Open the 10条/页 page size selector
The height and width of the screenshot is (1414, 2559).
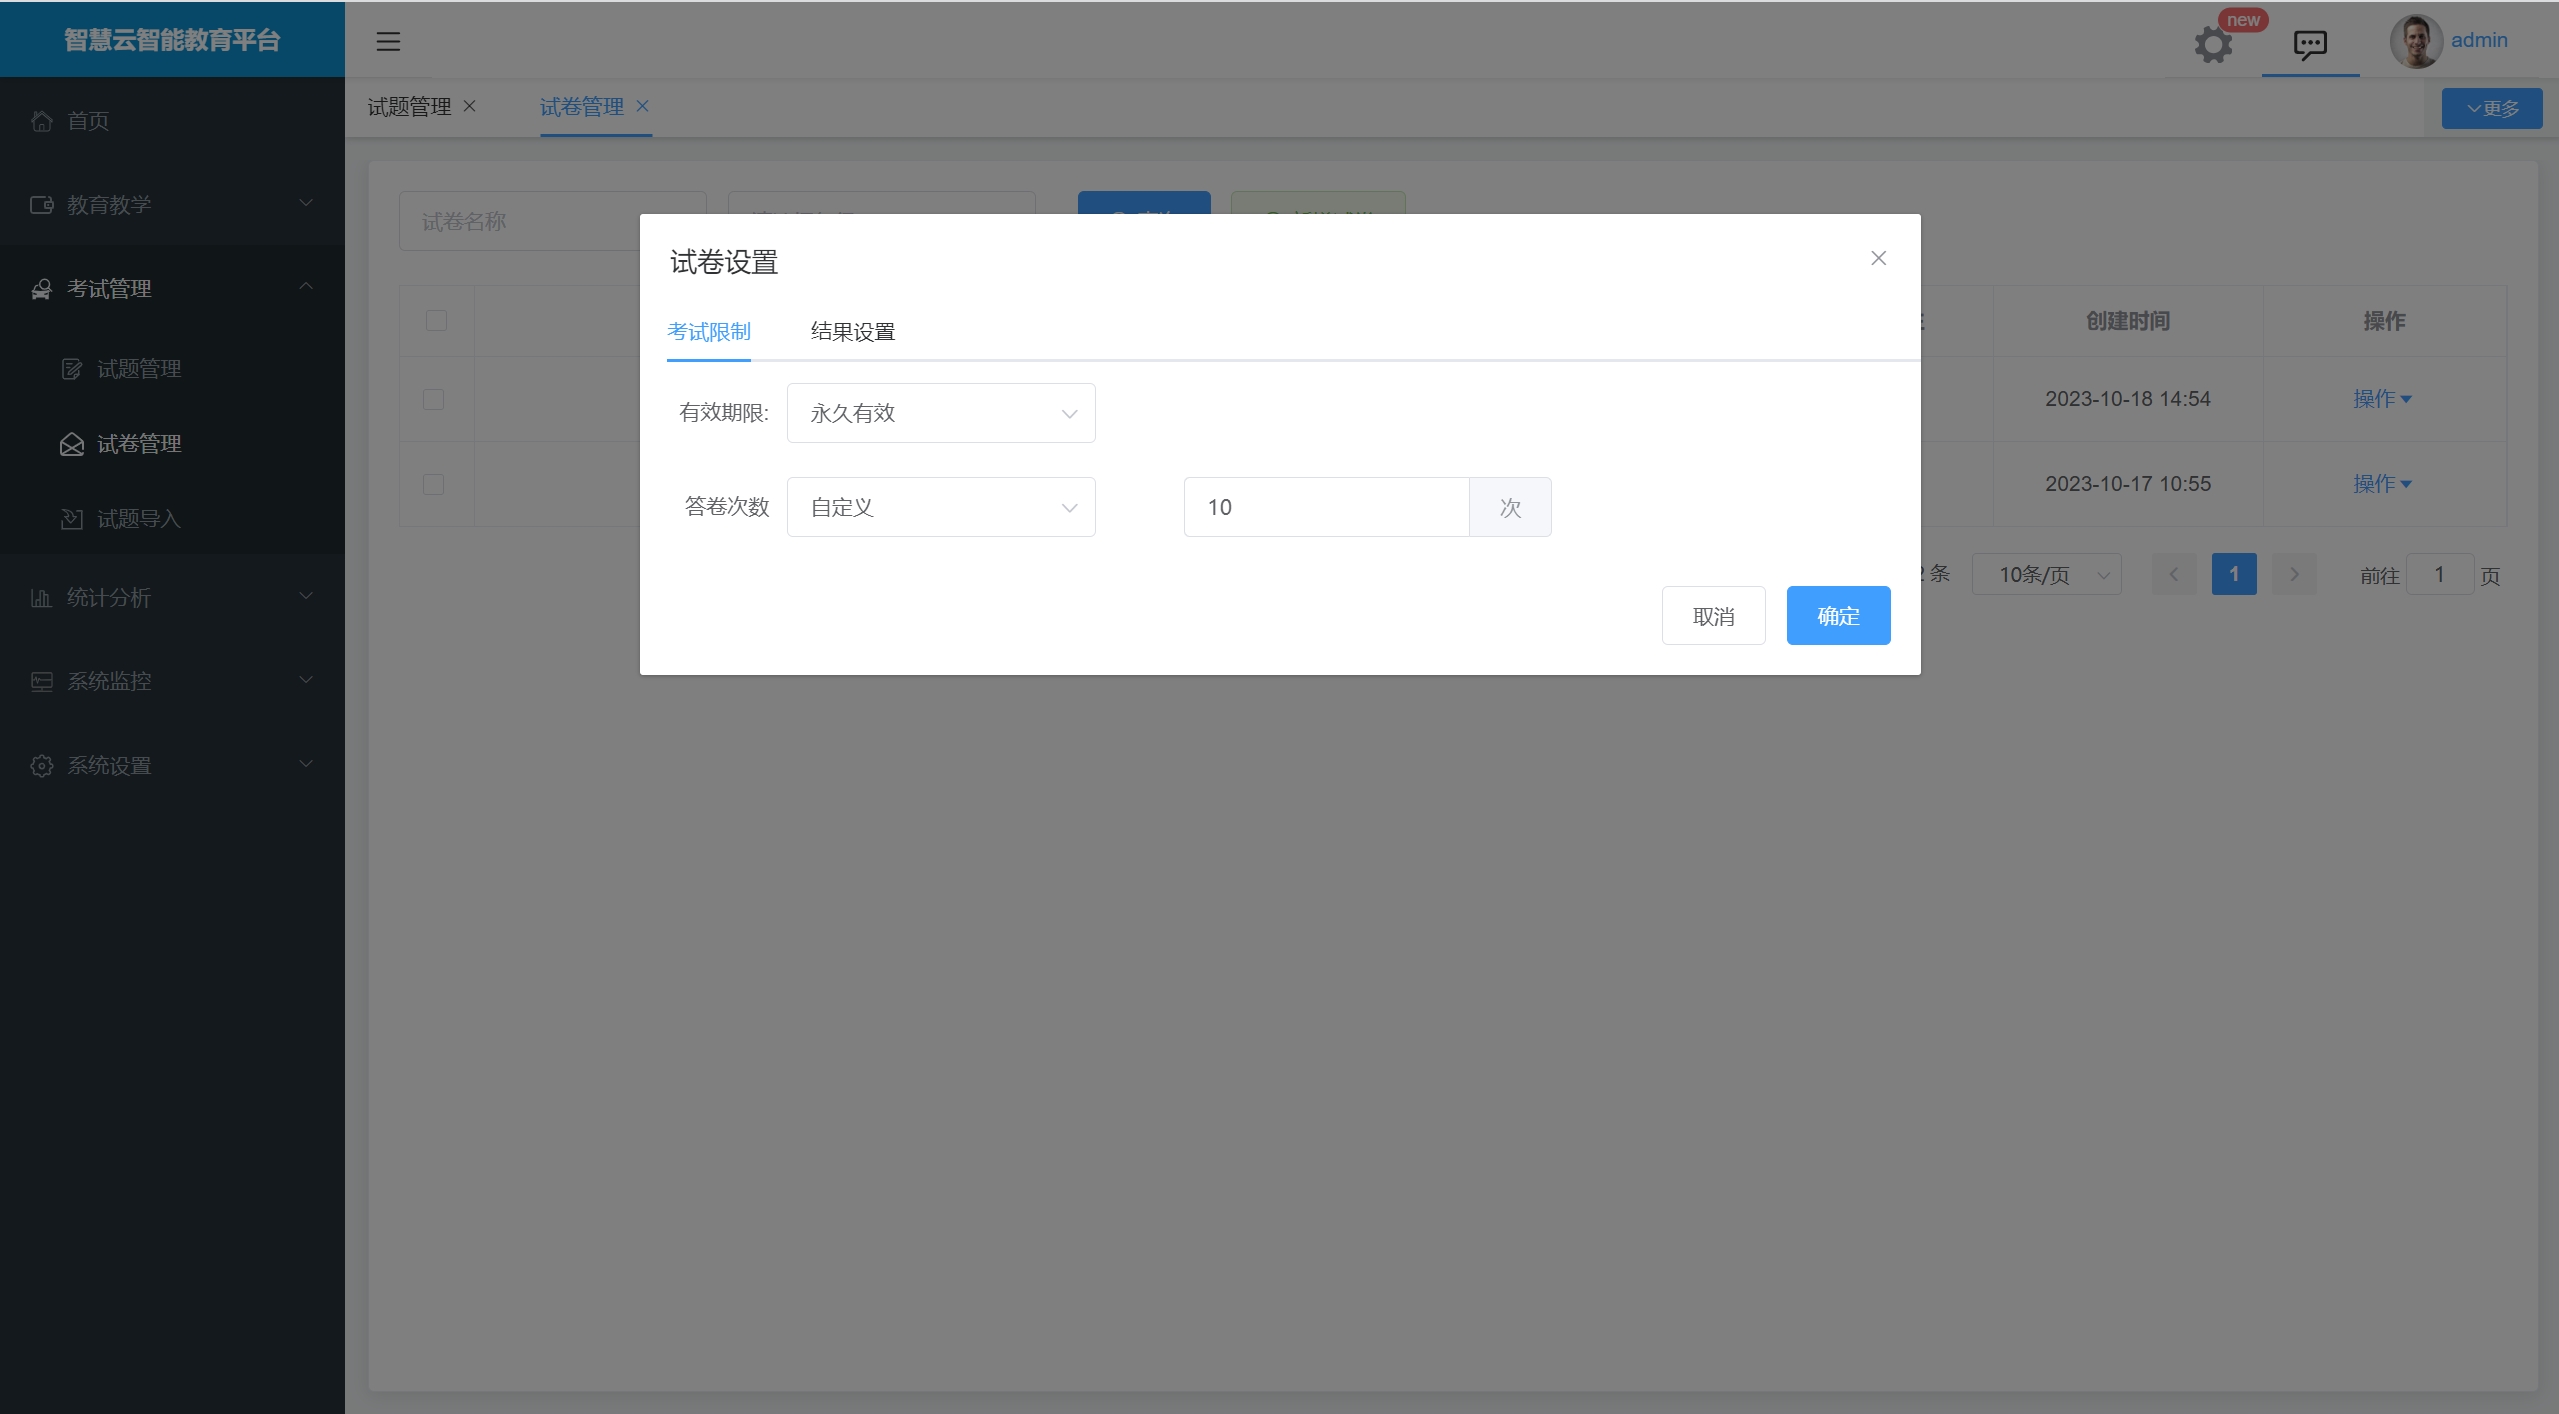click(x=2045, y=575)
